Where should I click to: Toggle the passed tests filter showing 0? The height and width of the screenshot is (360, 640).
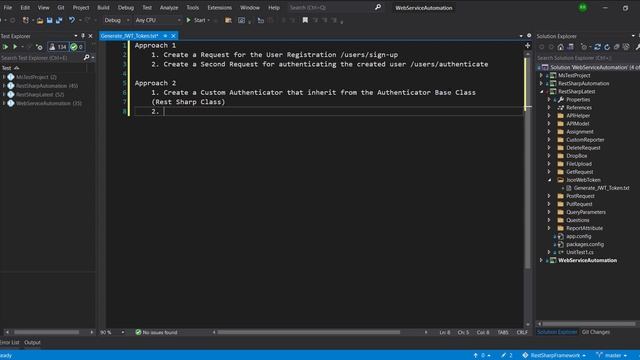pos(77,47)
